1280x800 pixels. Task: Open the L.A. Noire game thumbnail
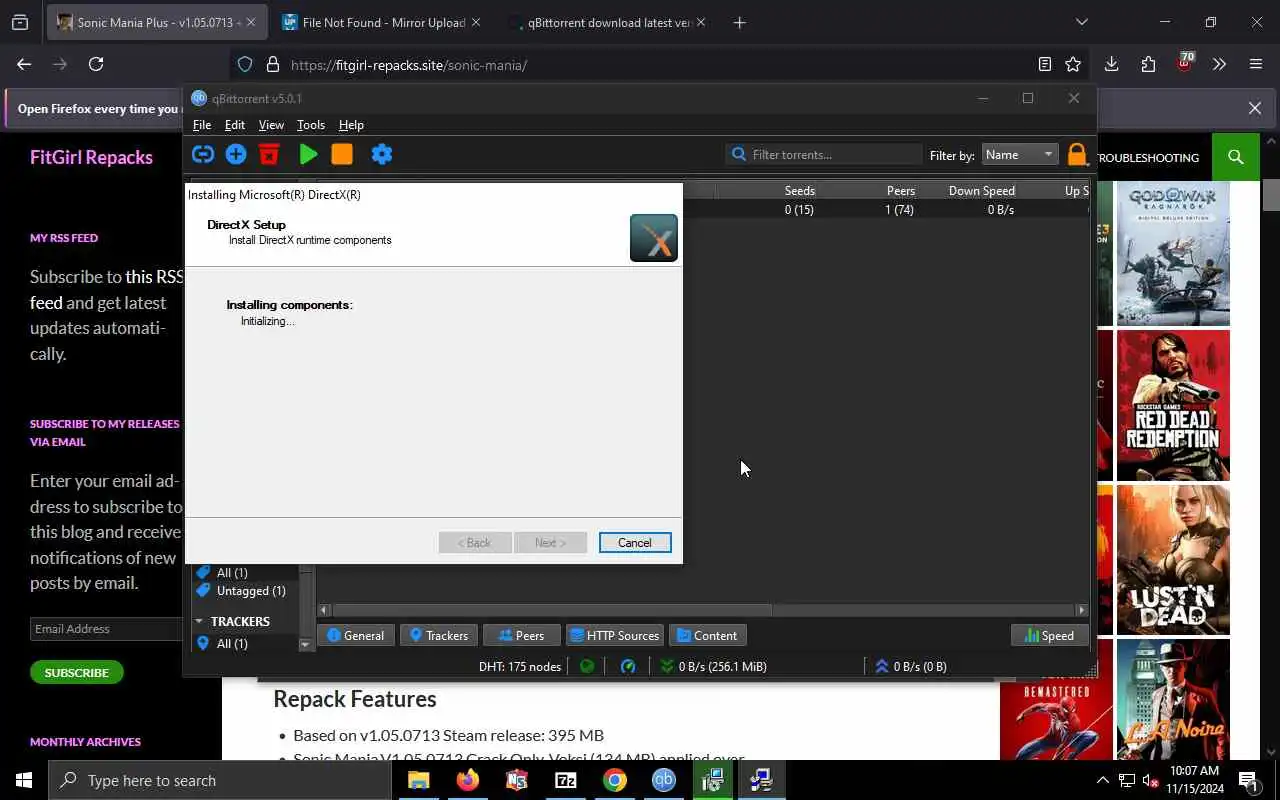tap(1173, 699)
